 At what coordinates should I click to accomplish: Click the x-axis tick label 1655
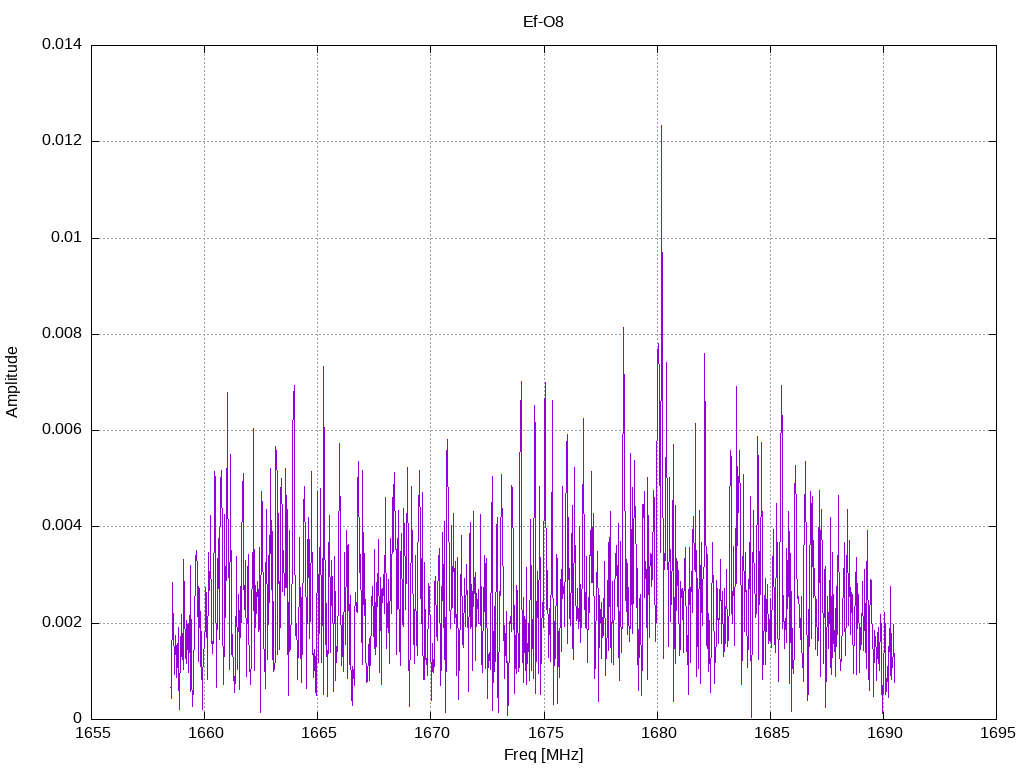click(93, 733)
